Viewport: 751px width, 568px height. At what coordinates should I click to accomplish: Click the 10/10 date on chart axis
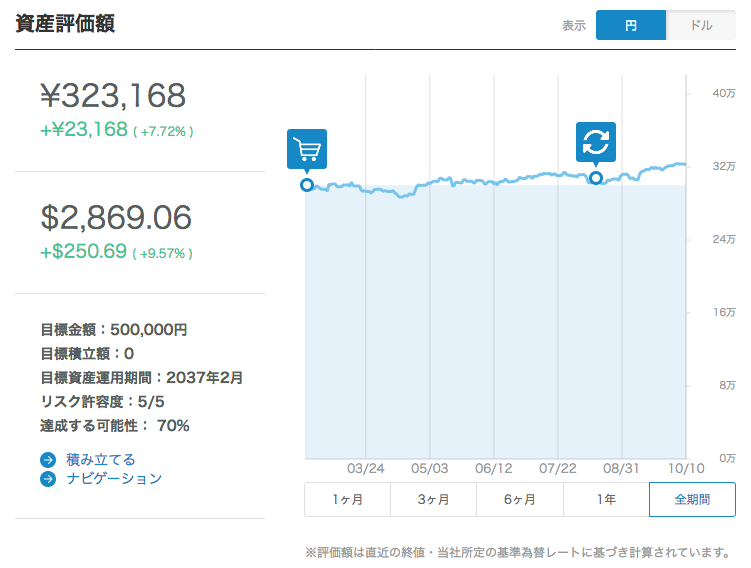click(x=685, y=468)
